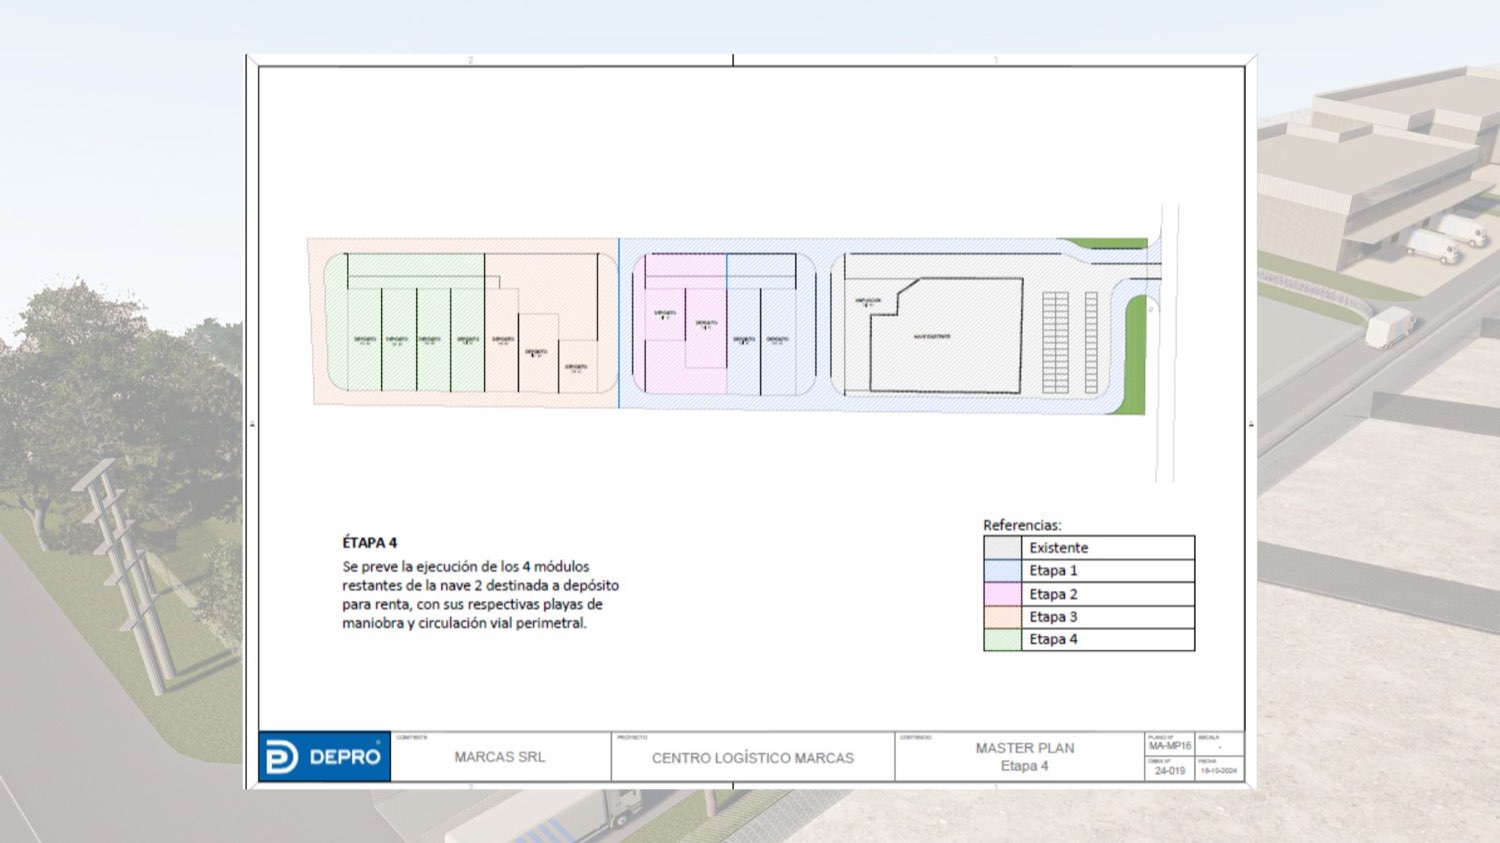Screen dimensions: 1500x843
Task: Click the DEPRO logo in title block
Action: pos(325,757)
